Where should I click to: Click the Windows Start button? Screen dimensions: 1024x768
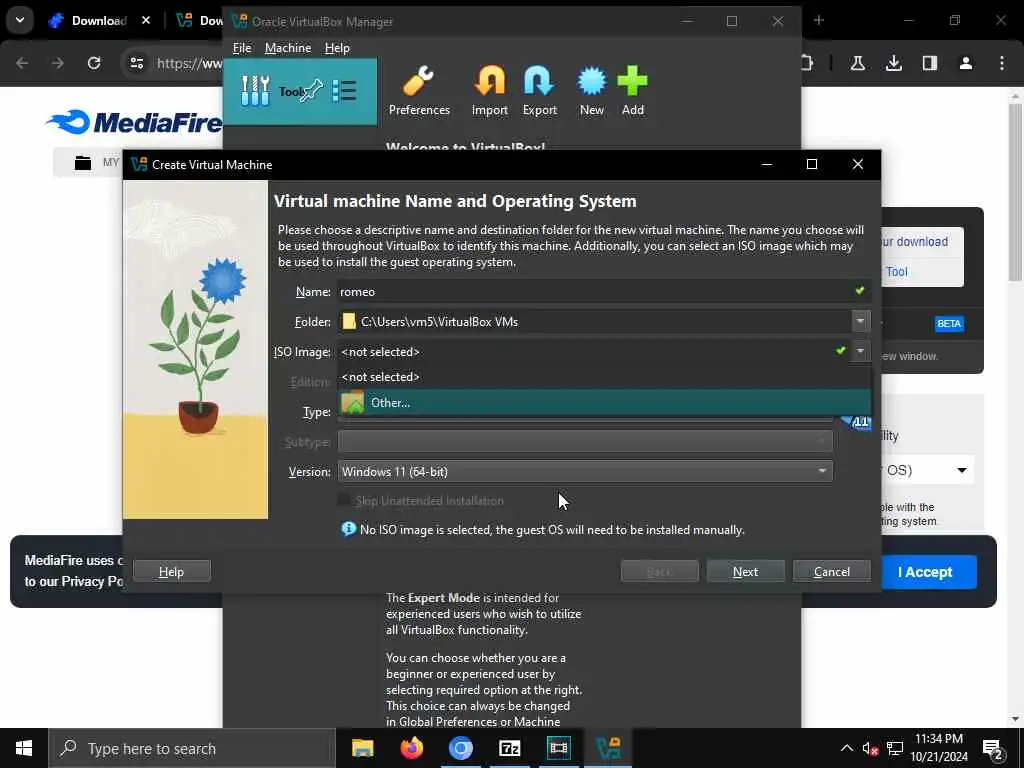[x=24, y=748]
